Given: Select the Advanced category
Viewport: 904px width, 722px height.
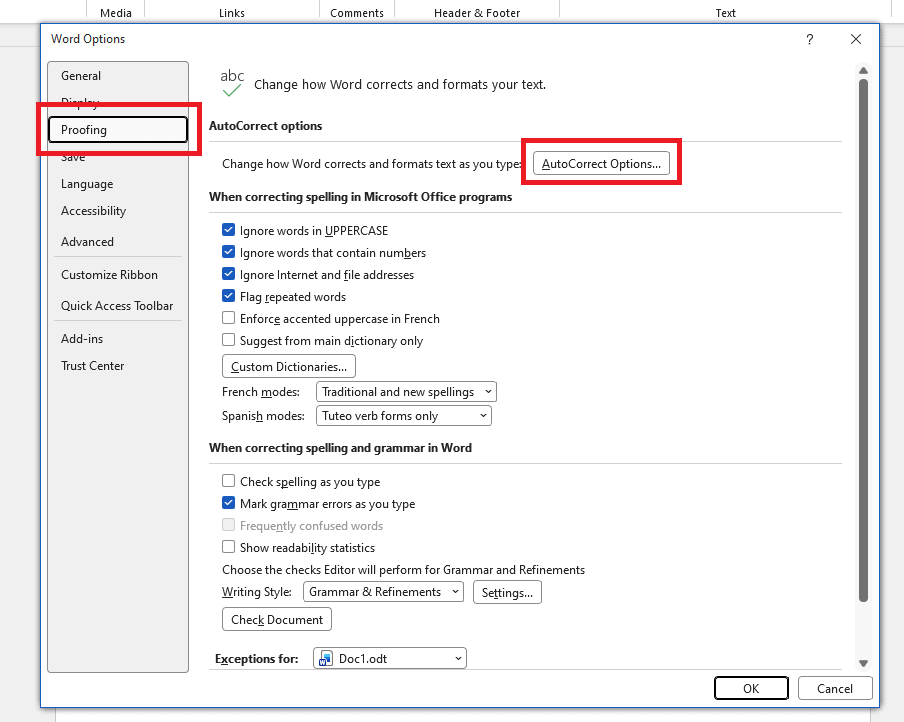Looking at the screenshot, I should pos(87,242).
